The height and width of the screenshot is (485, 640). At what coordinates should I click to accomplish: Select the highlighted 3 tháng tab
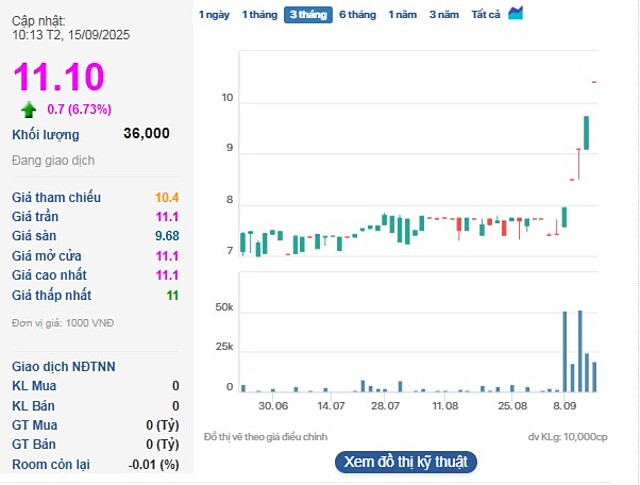click(308, 15)
